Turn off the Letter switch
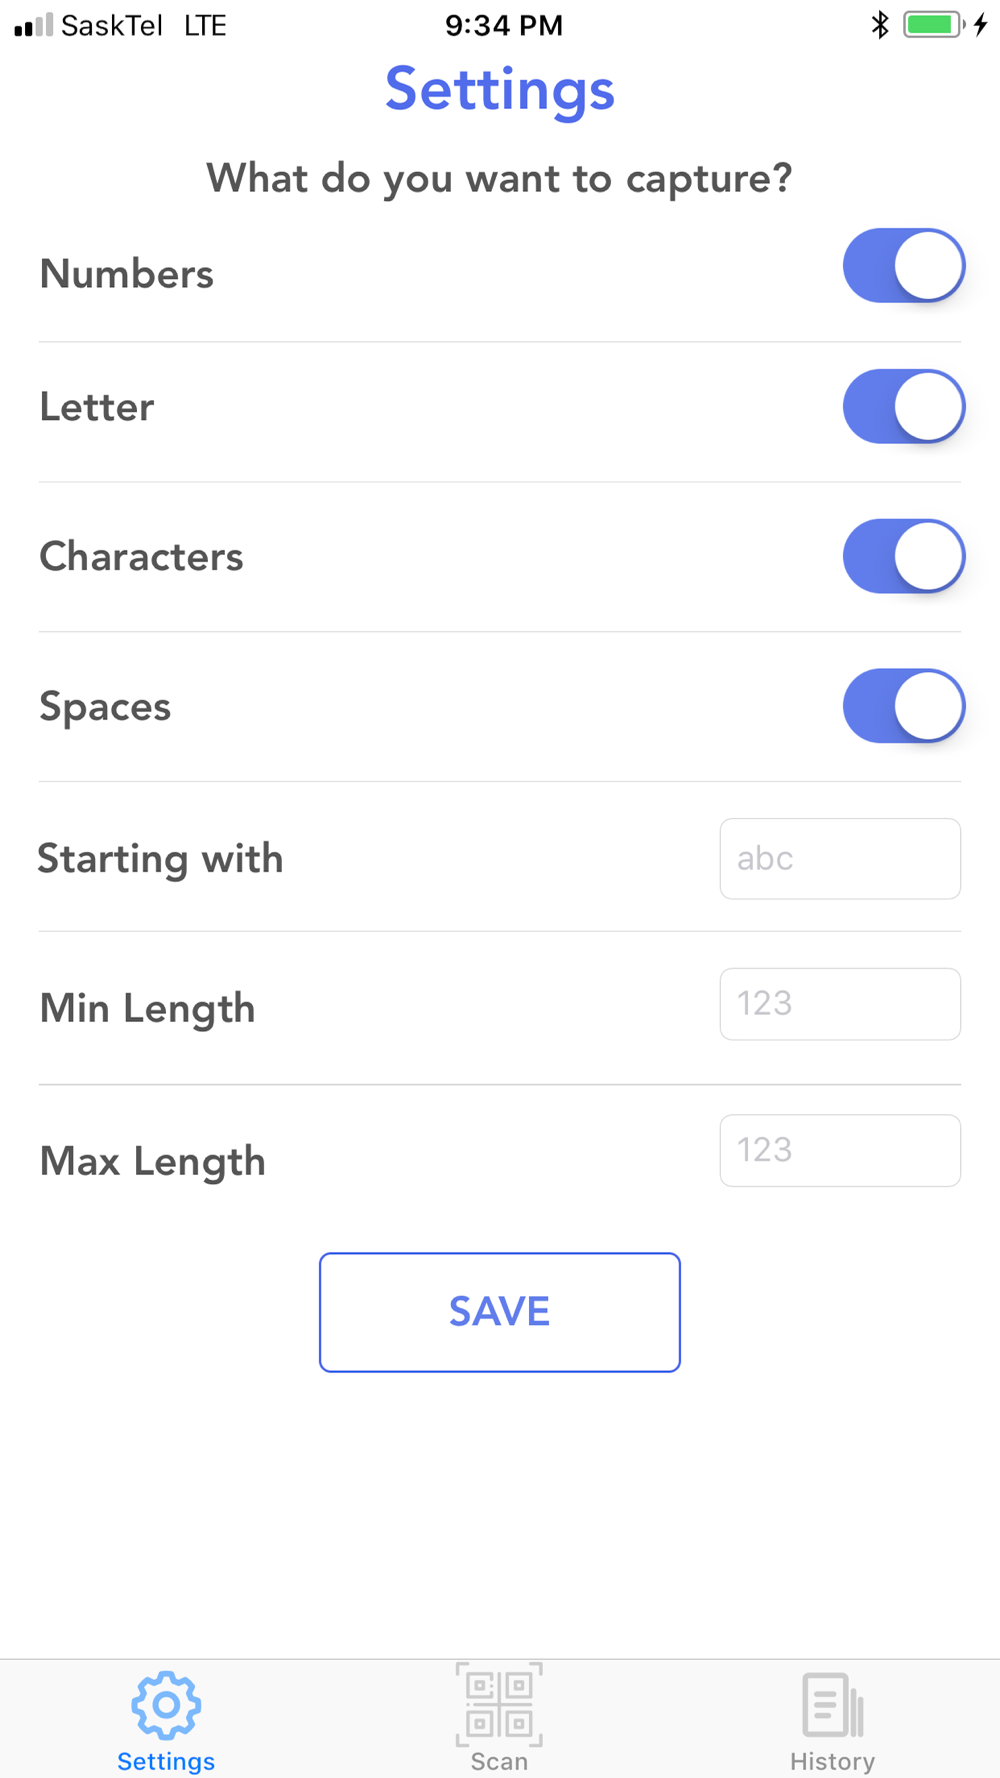 [903, 407]
